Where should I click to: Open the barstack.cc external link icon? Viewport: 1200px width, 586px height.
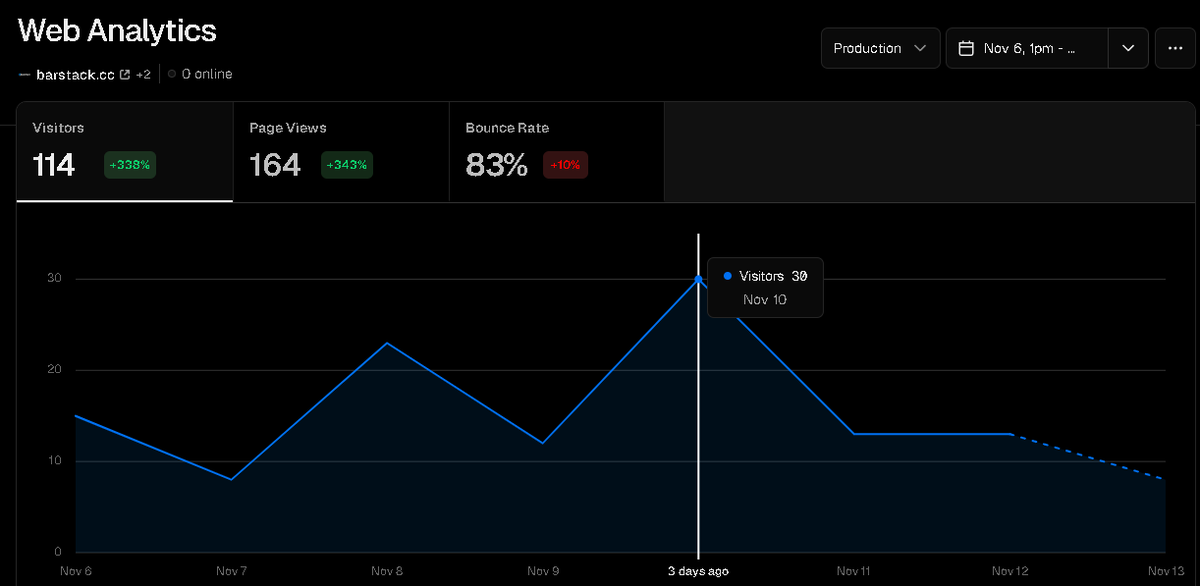pos(125,74)
